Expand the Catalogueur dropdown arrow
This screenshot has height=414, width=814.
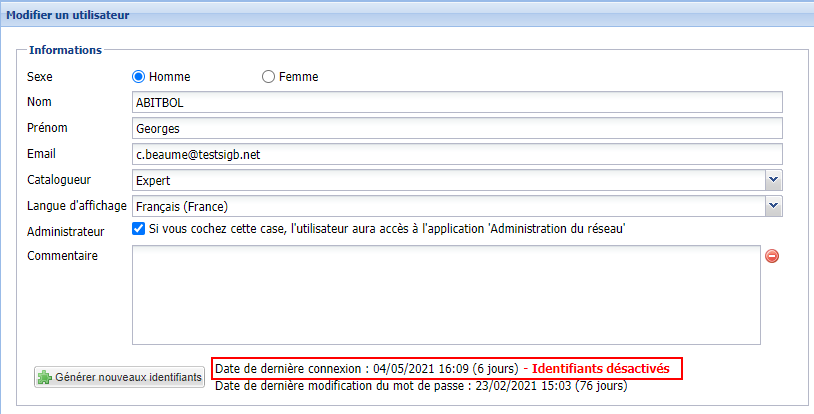click(x=773, y=180)
